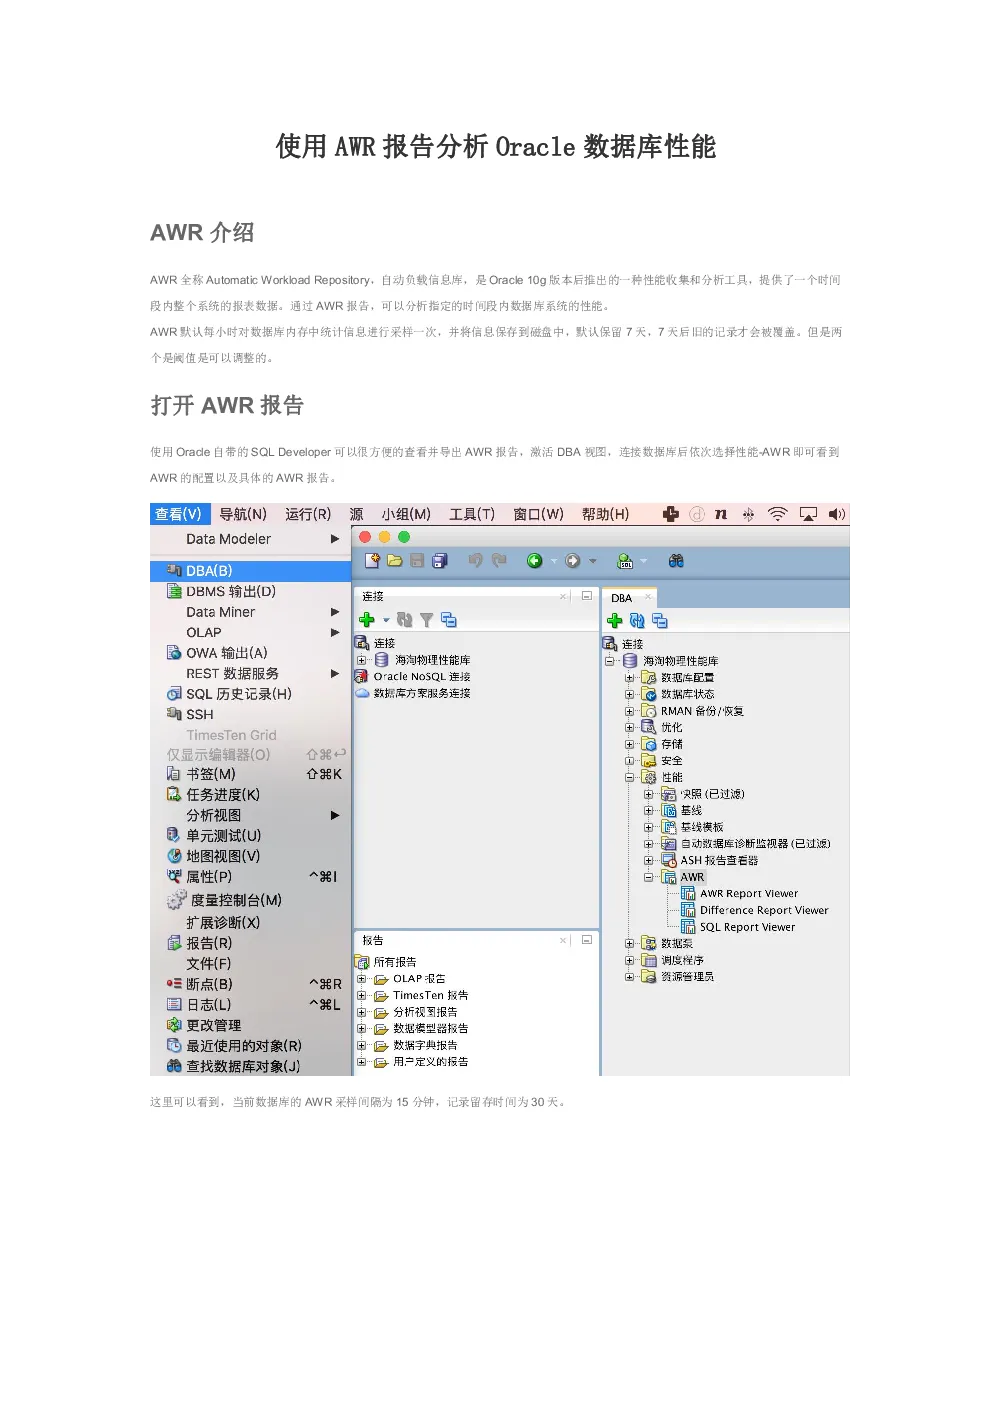The width and height of the screenshot is (992, 1403).
Task: Collapse 海淘物理性能库 in DBA panel
Action: [609, 661]
